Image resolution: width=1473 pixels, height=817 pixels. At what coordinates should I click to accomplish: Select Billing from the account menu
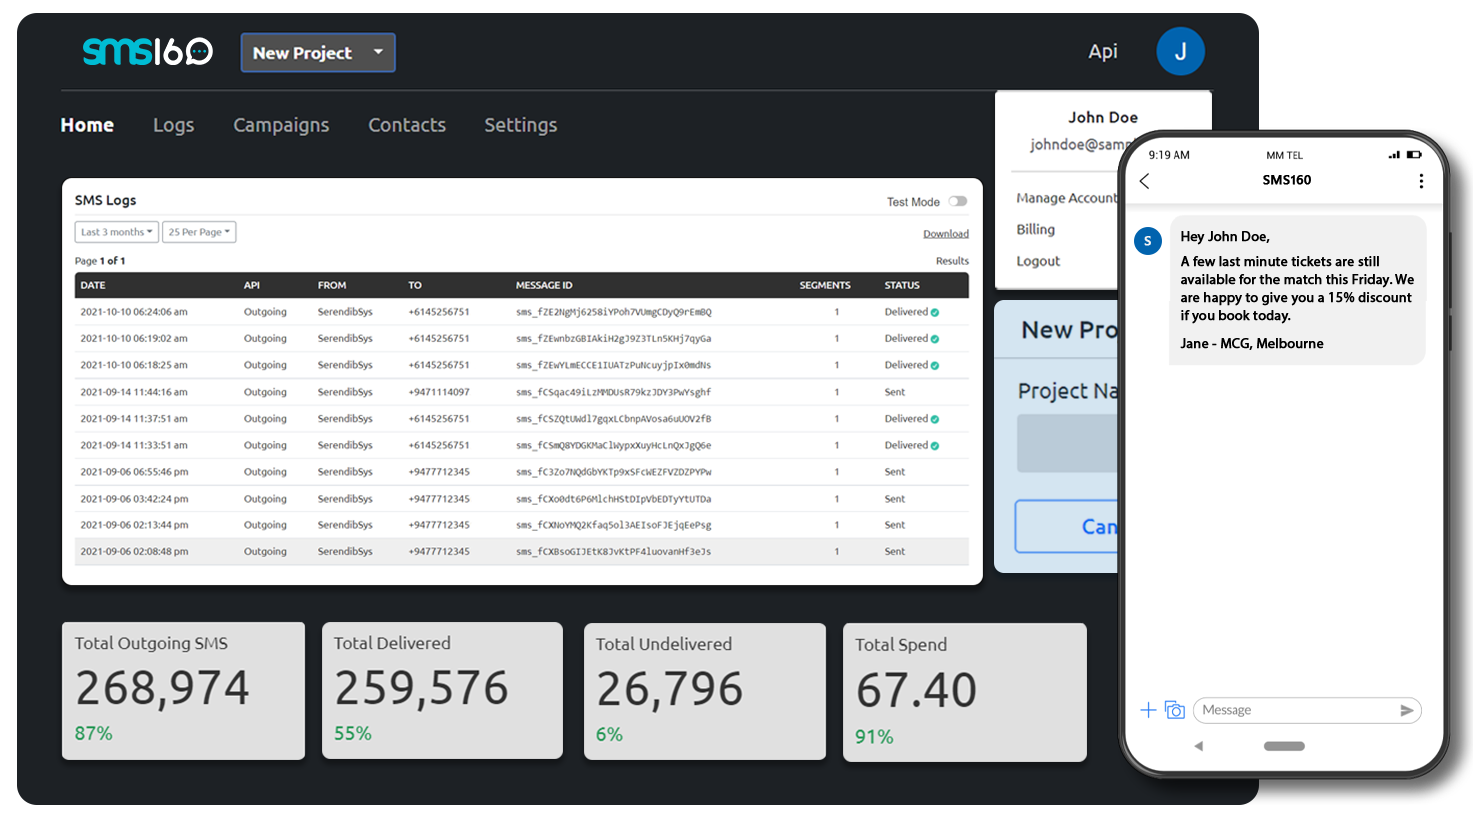pos(1035,230)
